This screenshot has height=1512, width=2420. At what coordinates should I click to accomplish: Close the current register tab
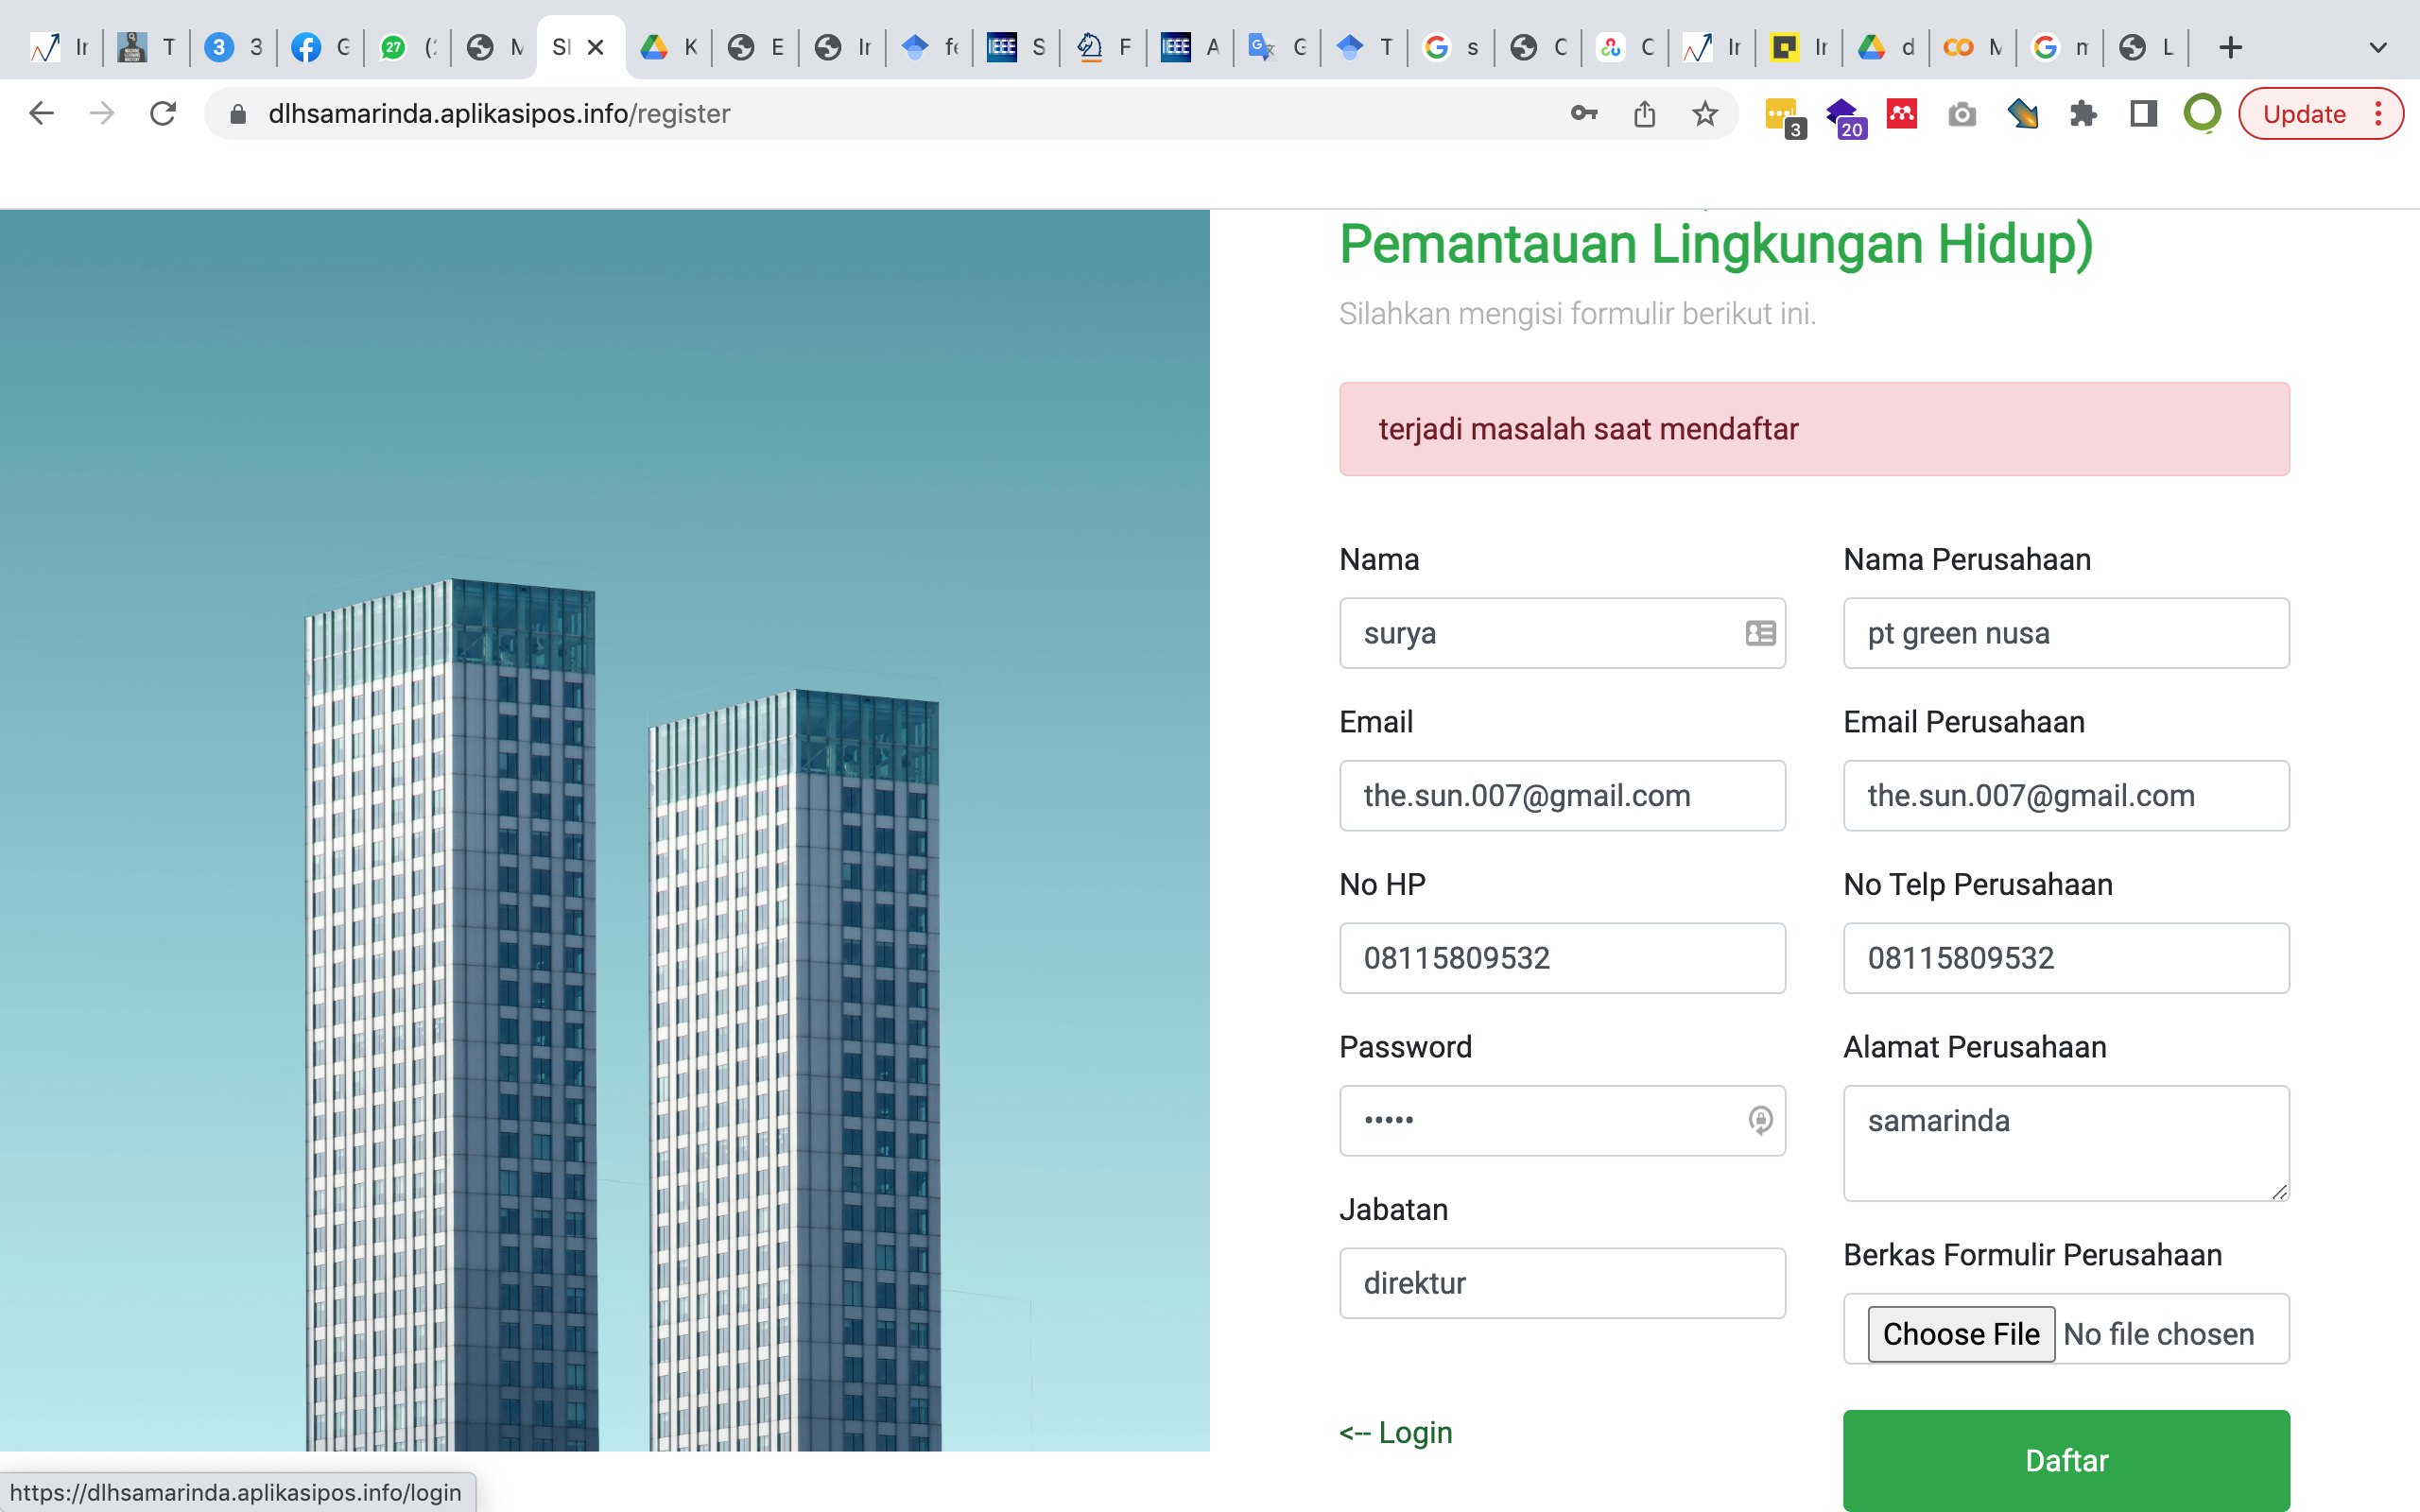tap(596, 47)
